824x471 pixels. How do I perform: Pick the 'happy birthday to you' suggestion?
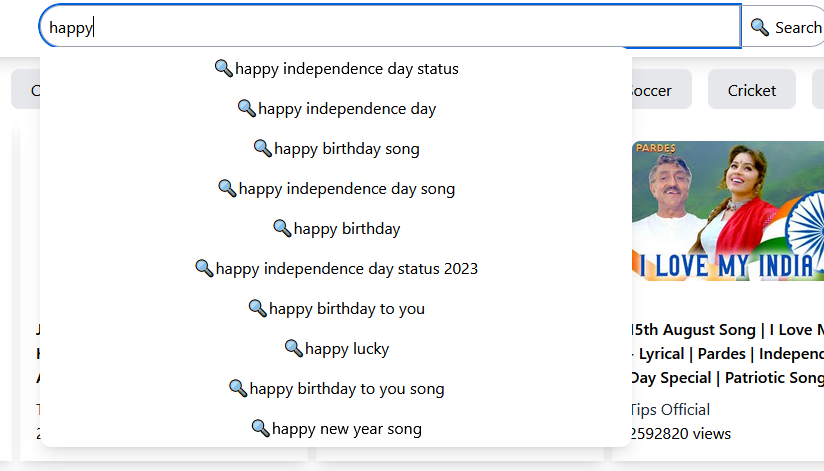point(336,308)
